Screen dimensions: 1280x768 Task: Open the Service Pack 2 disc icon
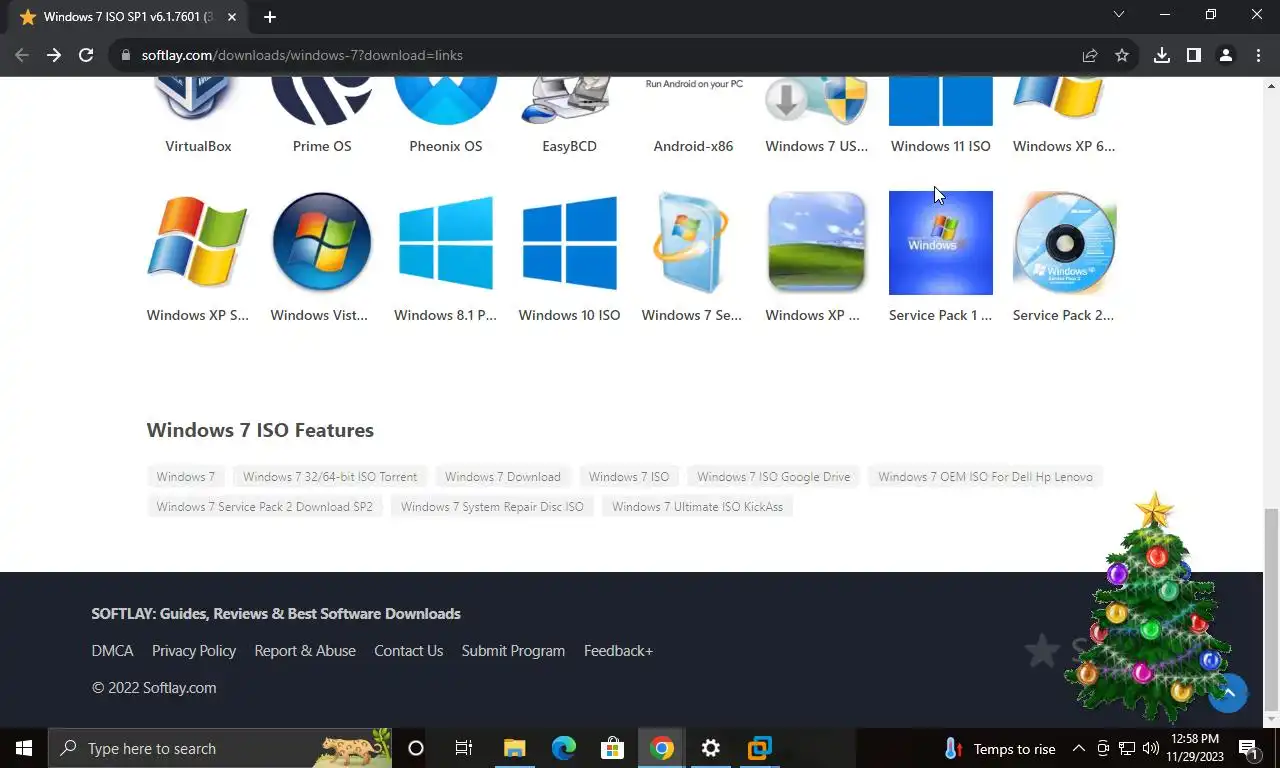(1064, 243)
